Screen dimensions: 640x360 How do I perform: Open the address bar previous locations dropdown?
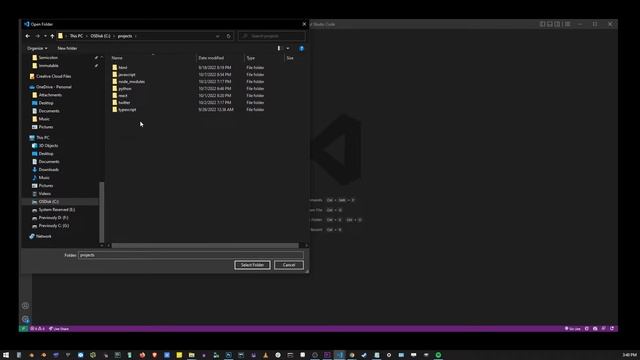coord(218,36)
